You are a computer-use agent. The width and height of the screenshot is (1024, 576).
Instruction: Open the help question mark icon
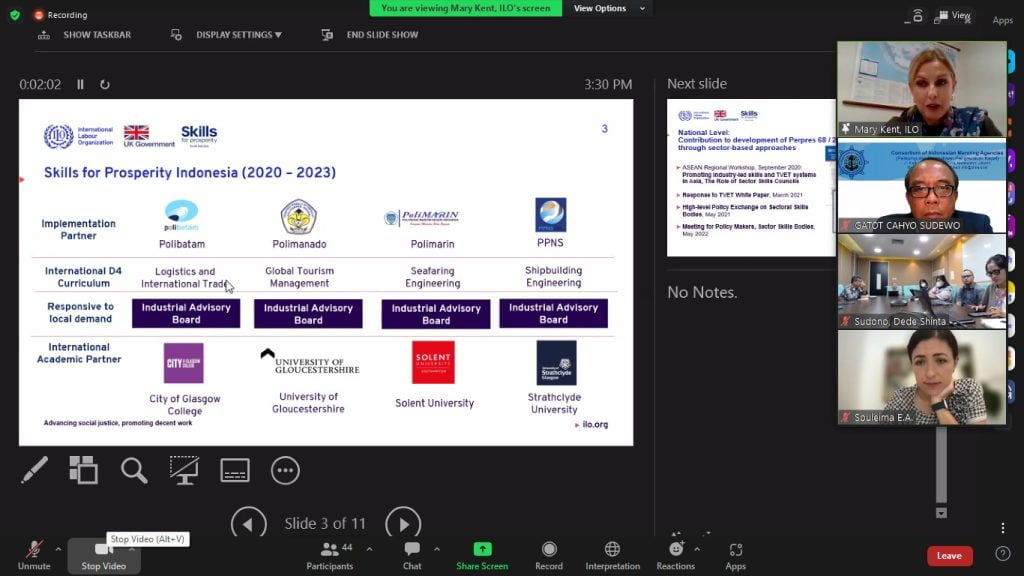(1003, 554)
